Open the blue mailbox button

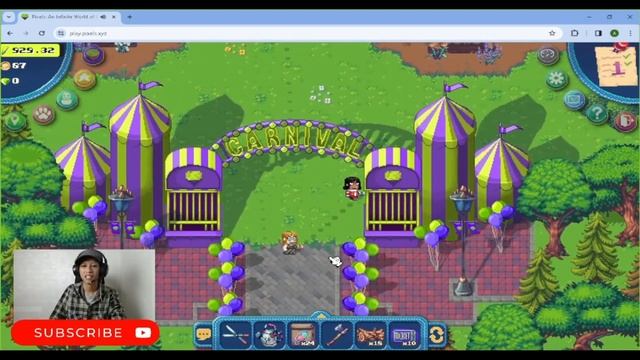click(575, 100)
